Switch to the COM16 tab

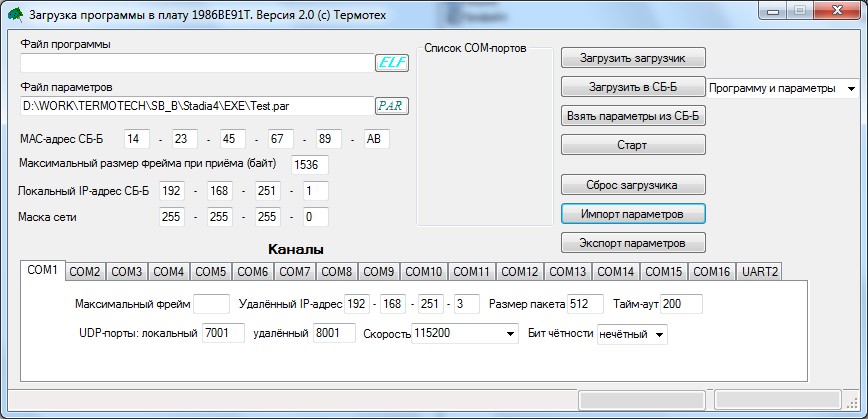click(712, 272)
